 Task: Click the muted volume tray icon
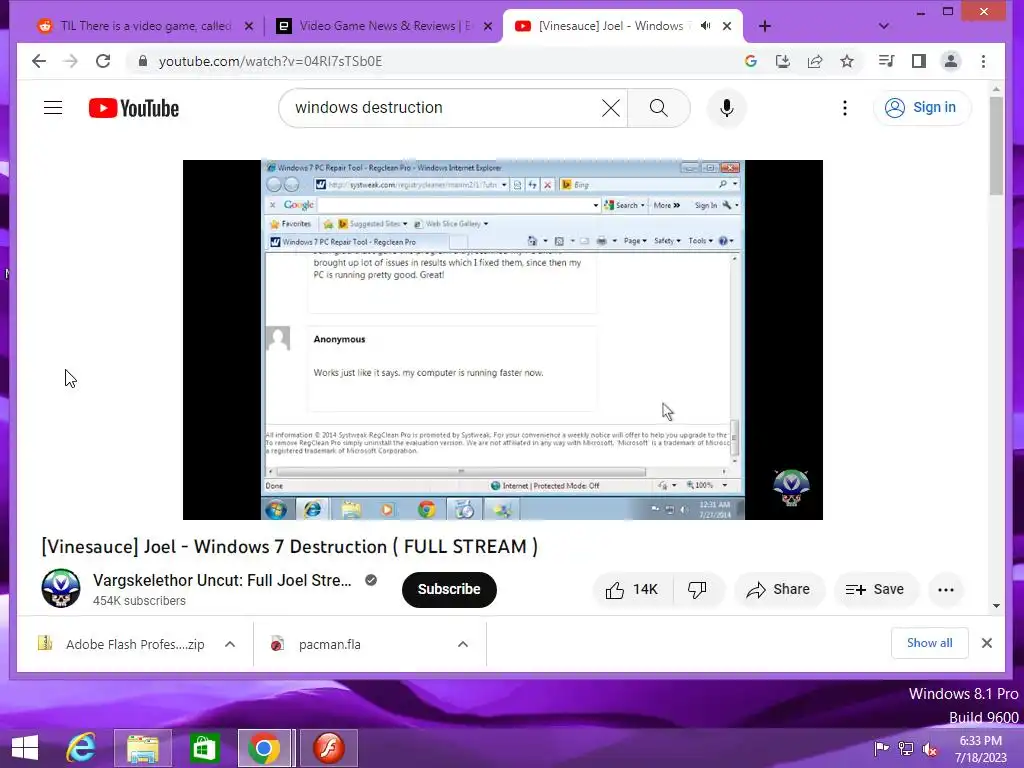point(930,748)
